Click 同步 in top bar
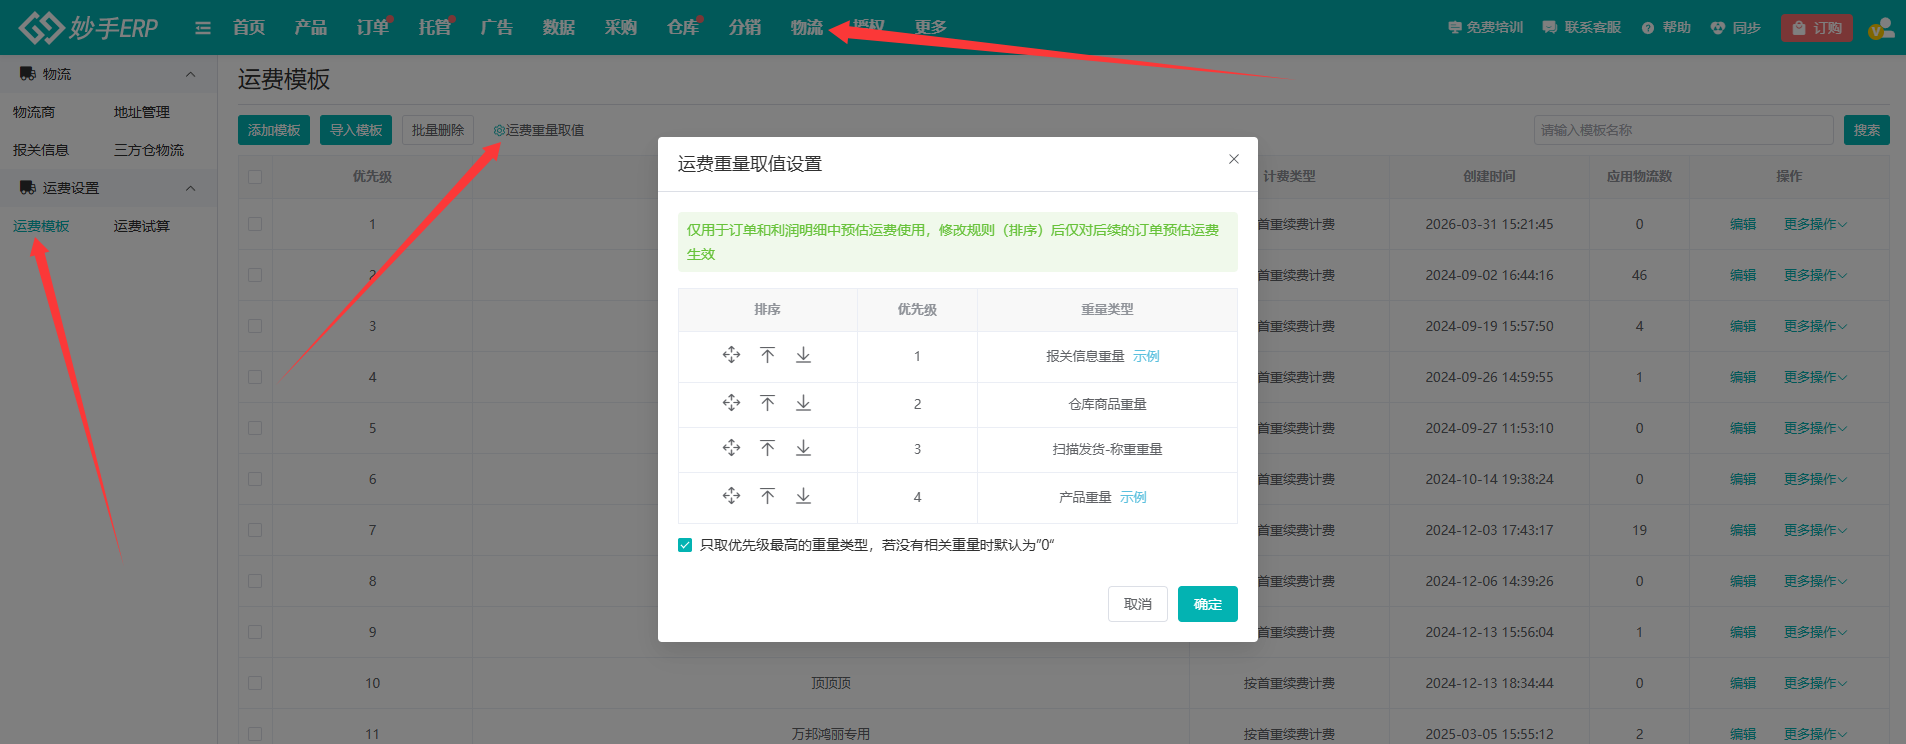The width and height of the screenshot is (1906, 744). (1735, 28)
